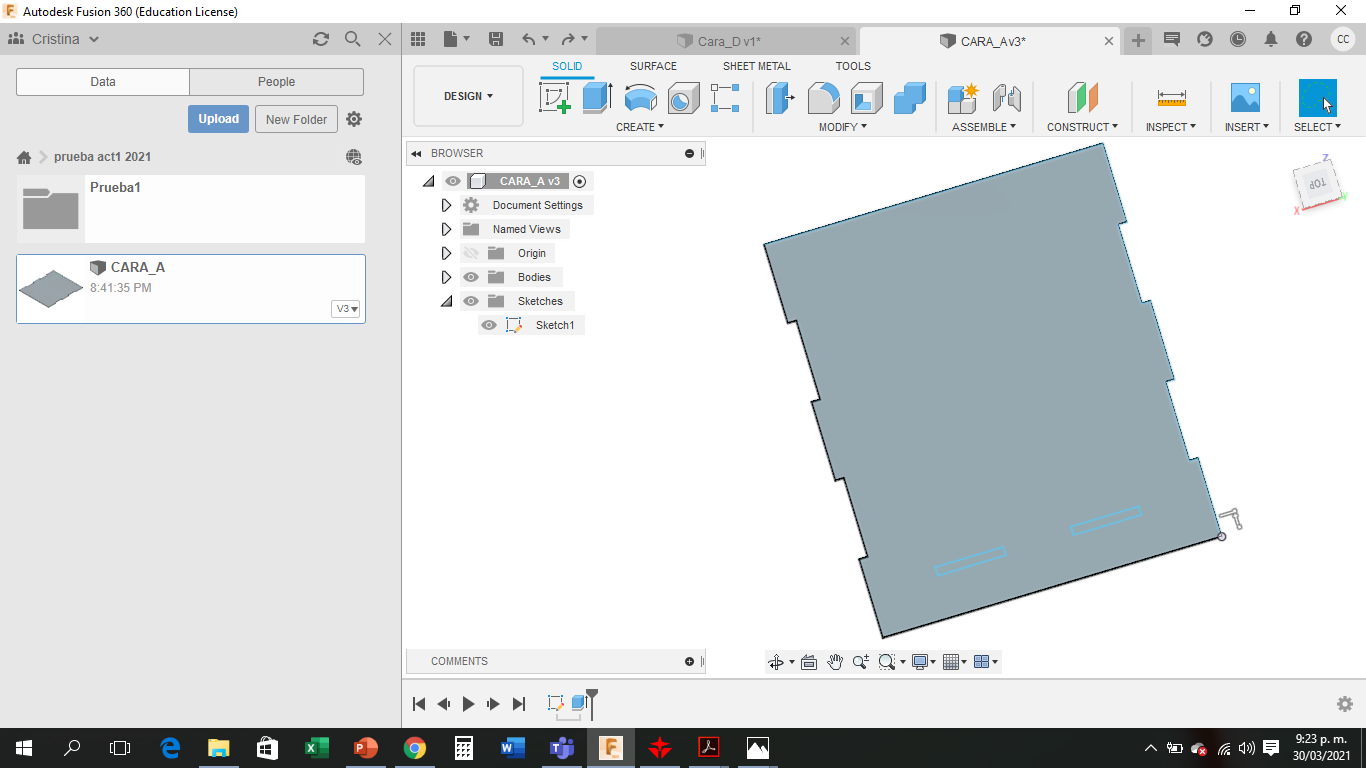The width and height of the screenshot is (1366, 768).
Task: Open the CONSTRUCT dropdown menu
Action: click(1082, 127)
